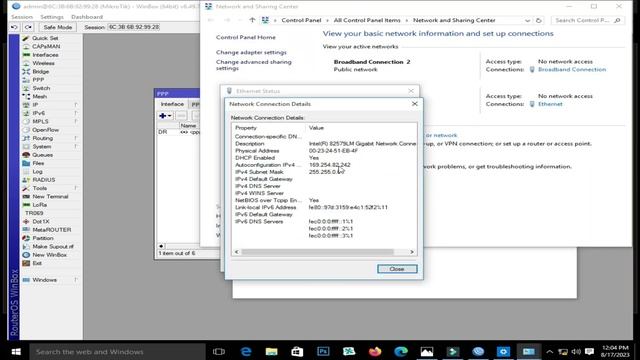The image size is (640, 360).
Task: Open OpenFlow in WinBox sidebar
Action: coord(45,130)
